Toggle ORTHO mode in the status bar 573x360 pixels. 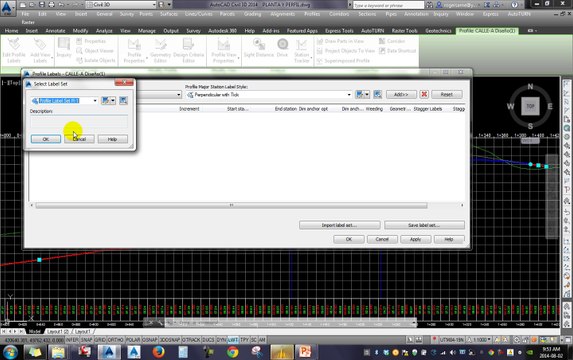[116, 340]
